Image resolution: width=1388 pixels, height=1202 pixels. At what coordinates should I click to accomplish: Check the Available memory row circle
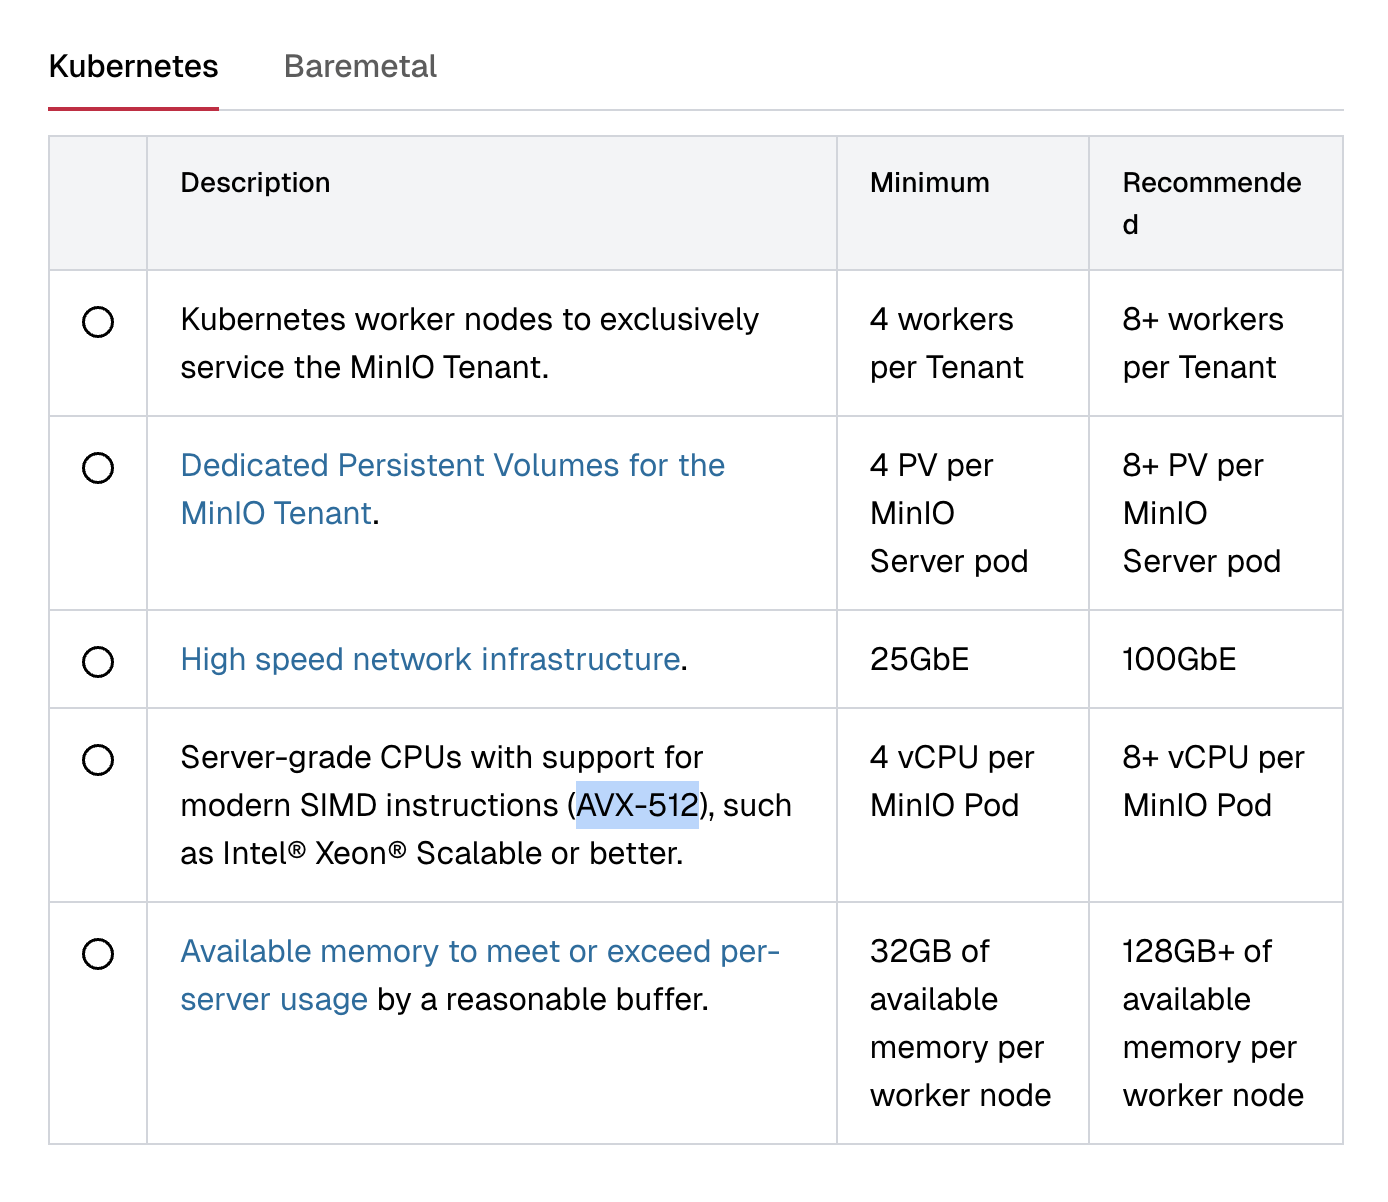98,954
